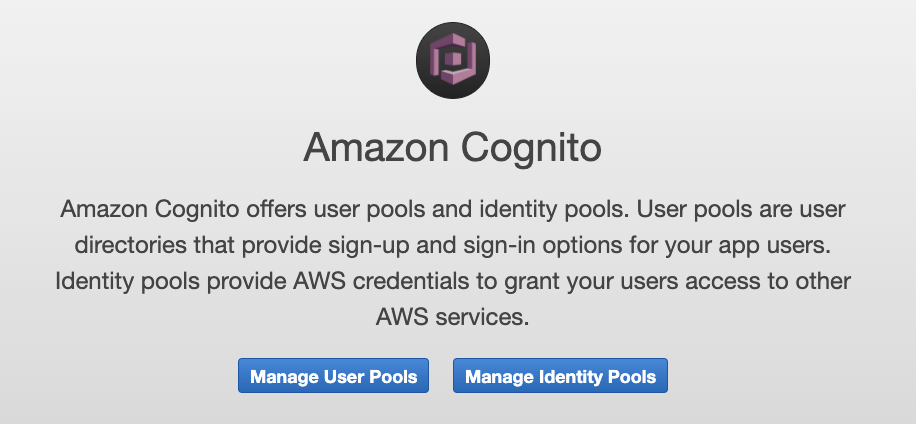The height and width of the screenshot is (424, 916).
Task: Click the first line of the description paragraph
Action: (453, 210)
